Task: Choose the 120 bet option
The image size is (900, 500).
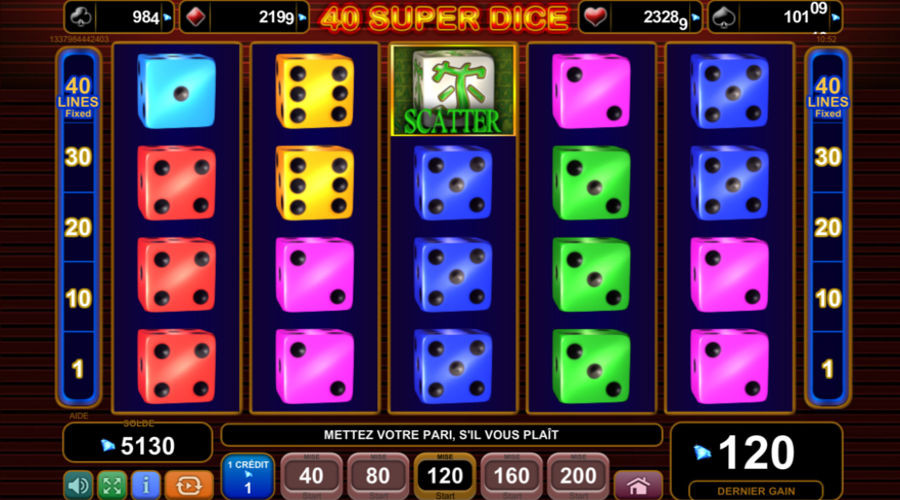Action: [x=445, y=476]
